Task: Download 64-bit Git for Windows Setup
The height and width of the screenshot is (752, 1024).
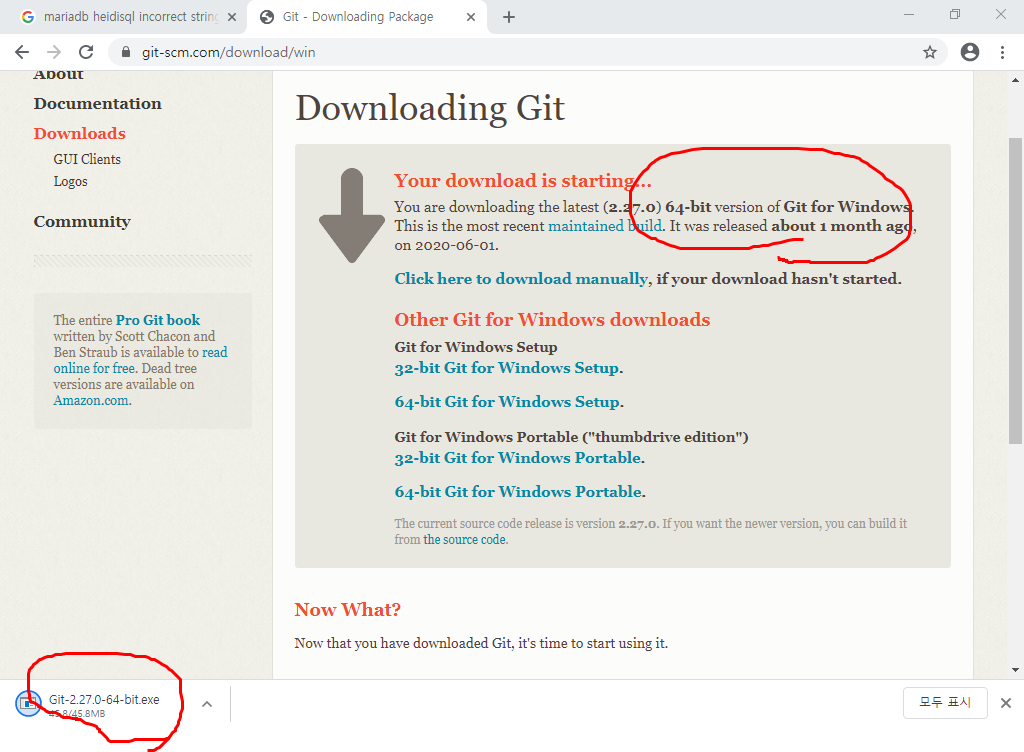Action: point(507,402)
